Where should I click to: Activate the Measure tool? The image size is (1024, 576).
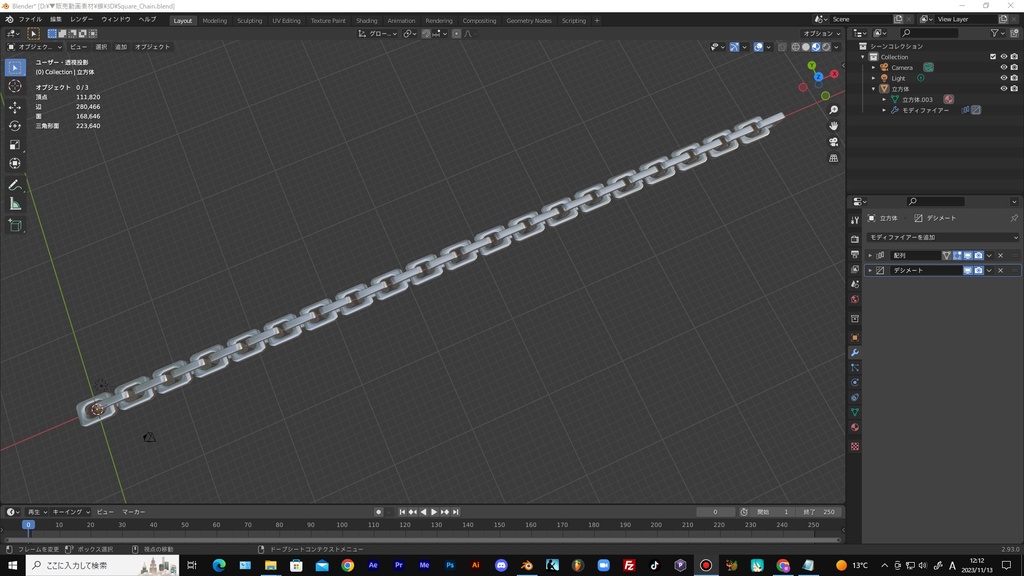pos(14,204)
